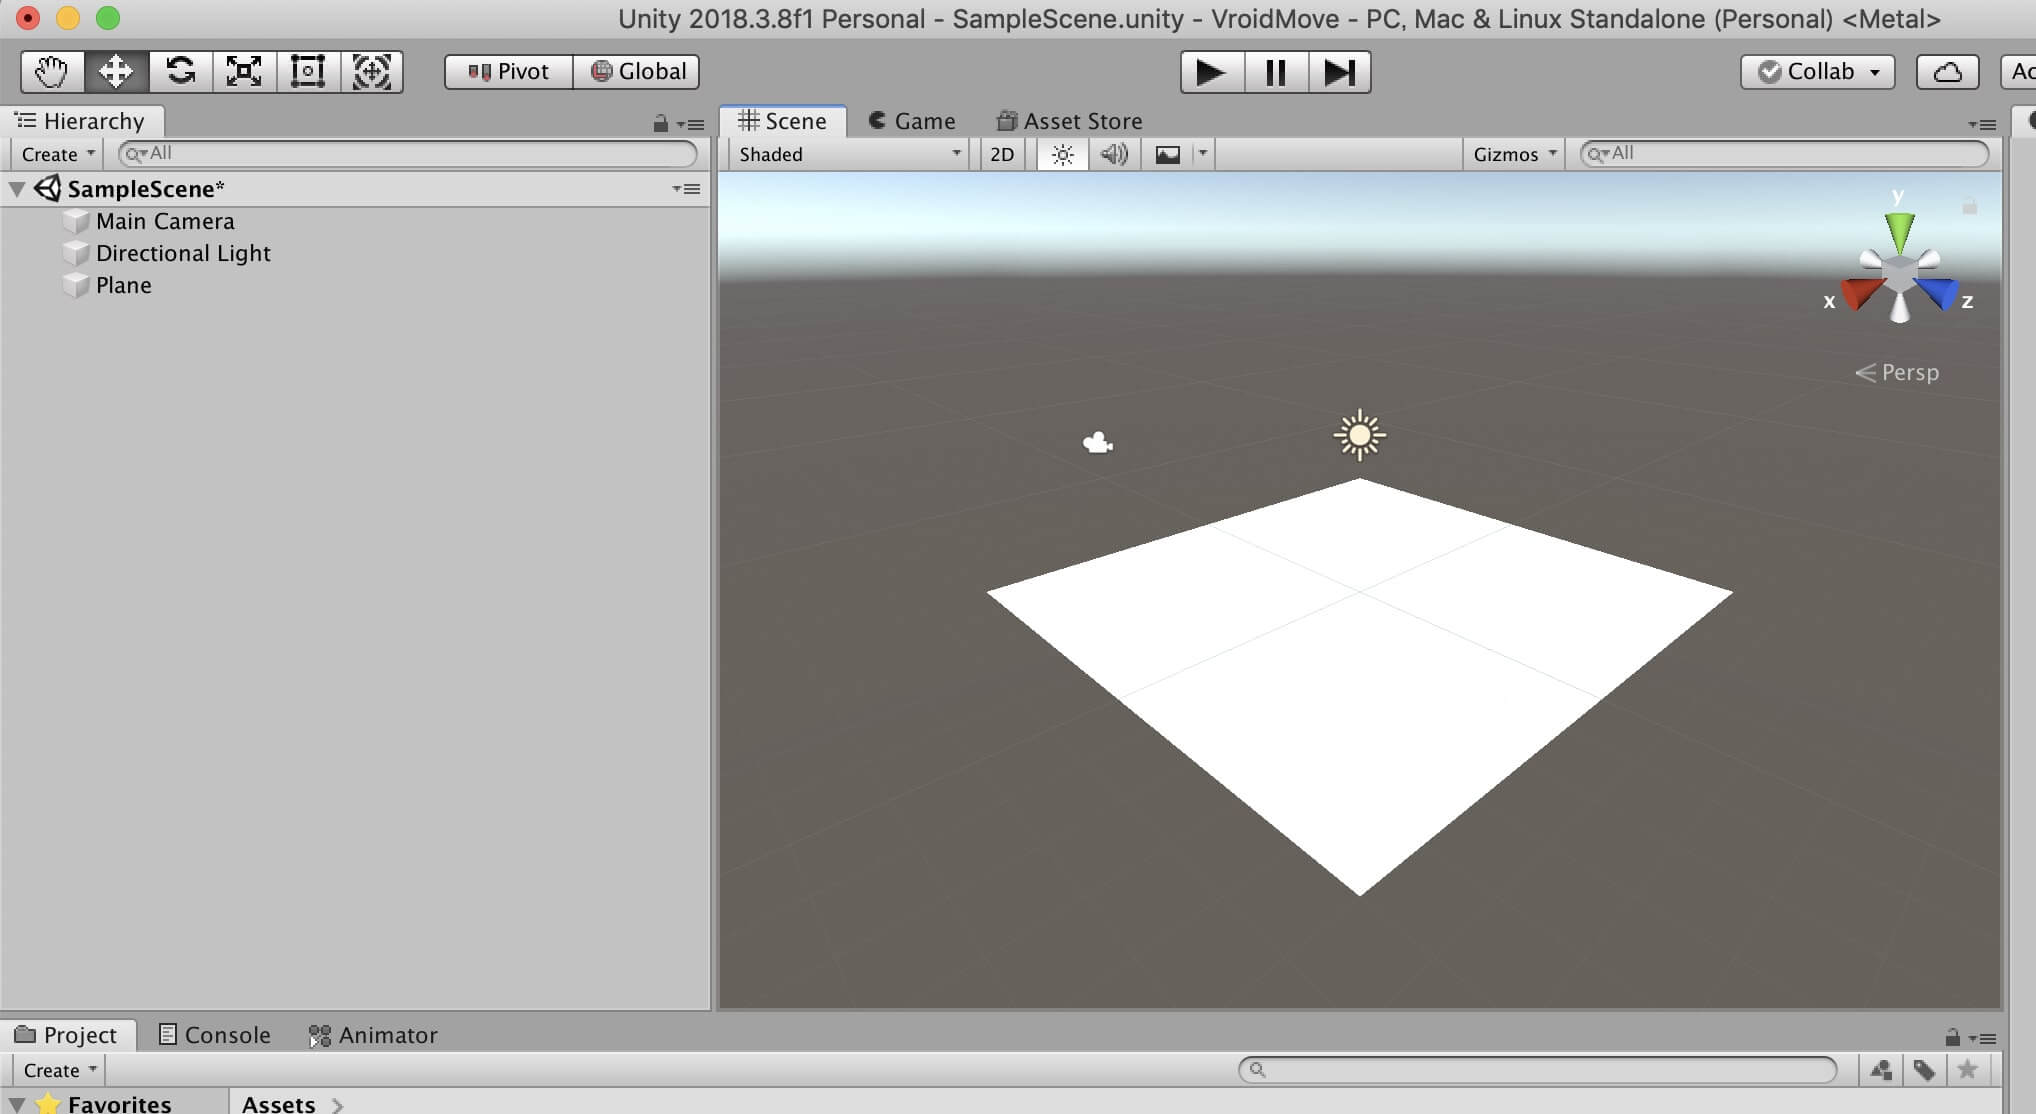This screenshot has width=2036, height=1114.
Task: Expand Assets breadcrumb arrow
Action: pos(337,1105)
